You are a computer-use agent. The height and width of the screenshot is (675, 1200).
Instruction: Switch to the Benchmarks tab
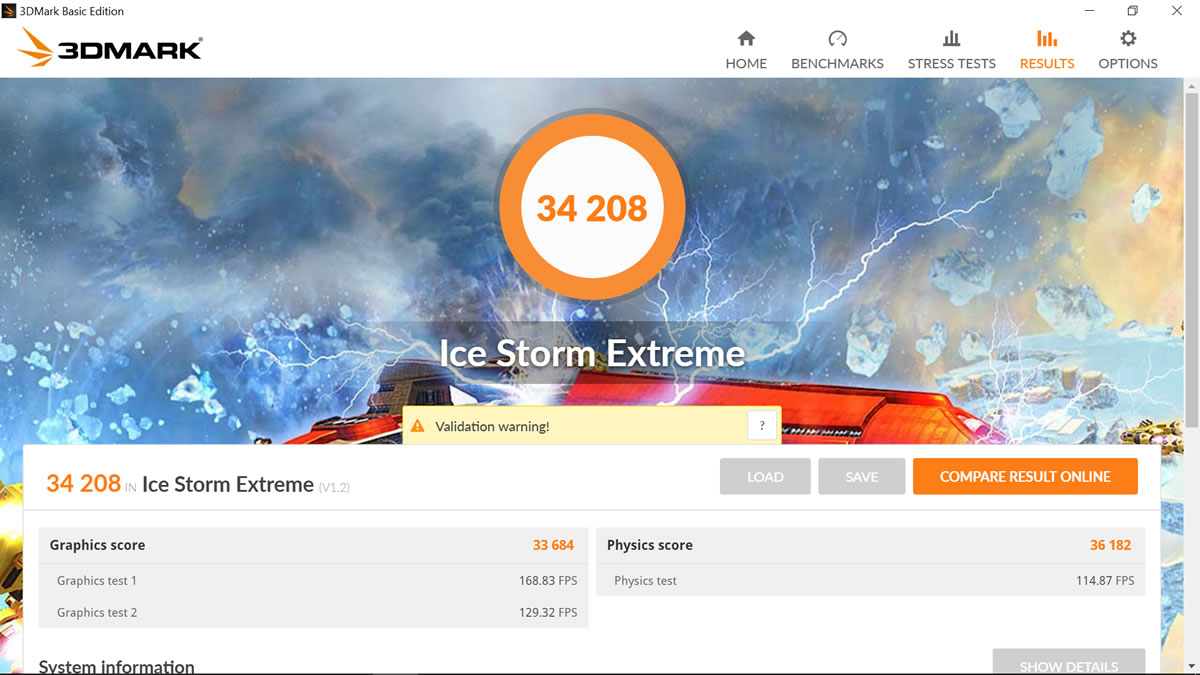[837, 50]
